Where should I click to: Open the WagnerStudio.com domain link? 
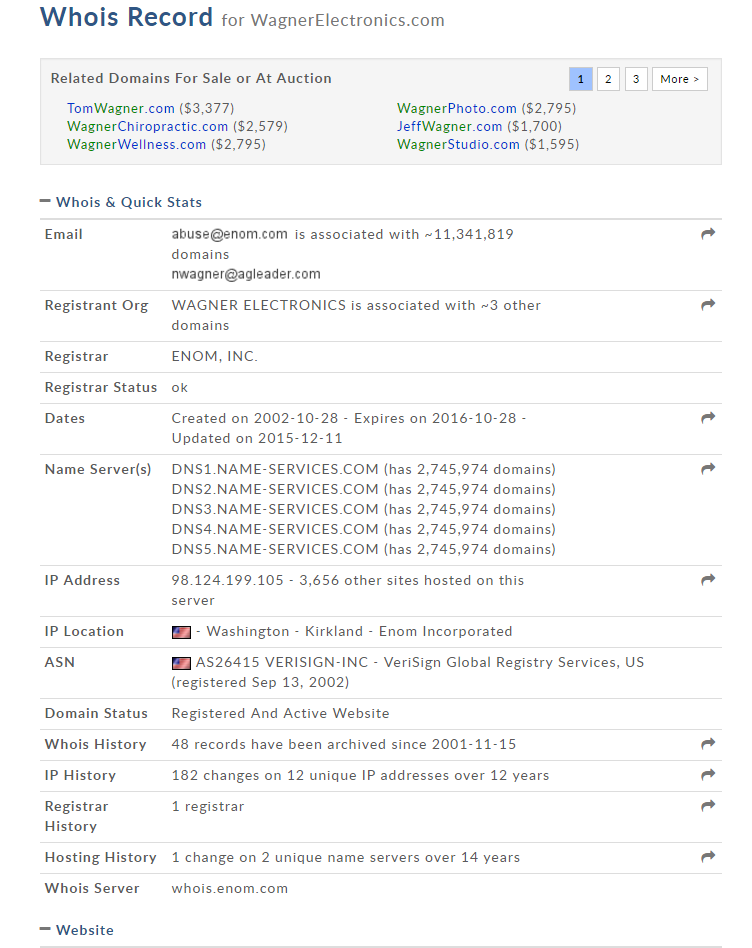(458, 144)
